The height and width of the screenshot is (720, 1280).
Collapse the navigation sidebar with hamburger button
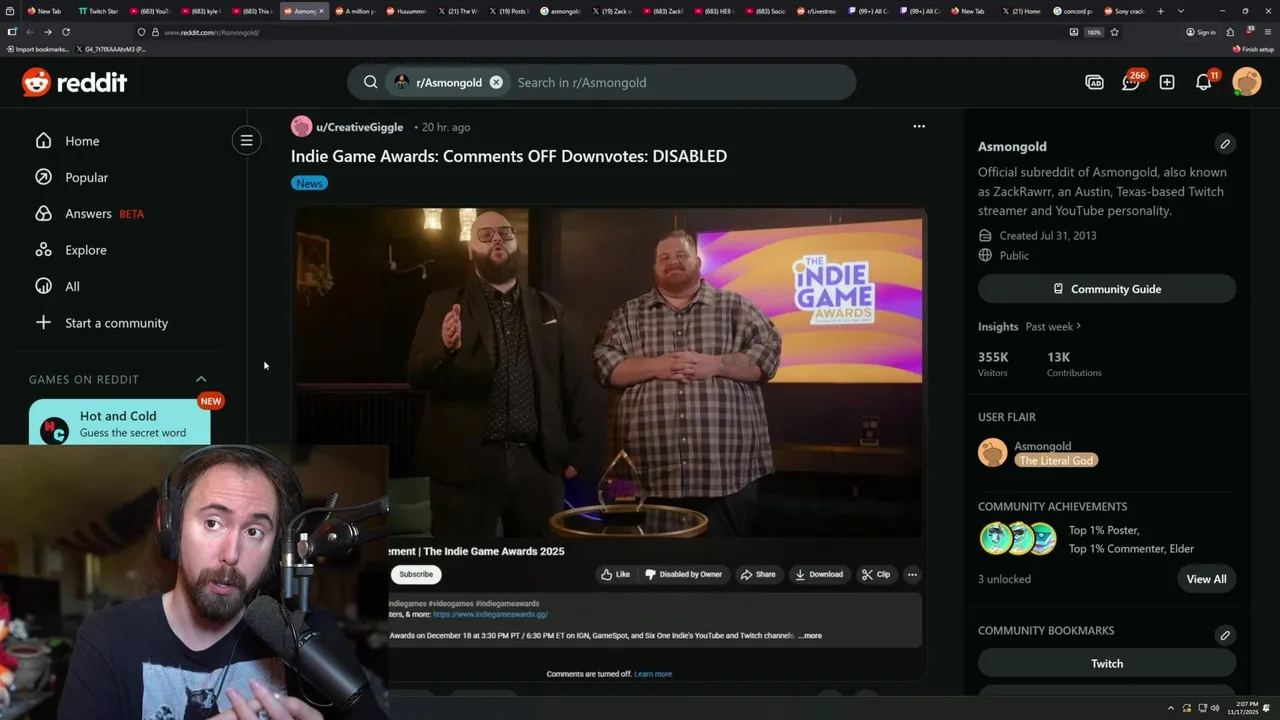pyautogui.click(x=246, y=140)
